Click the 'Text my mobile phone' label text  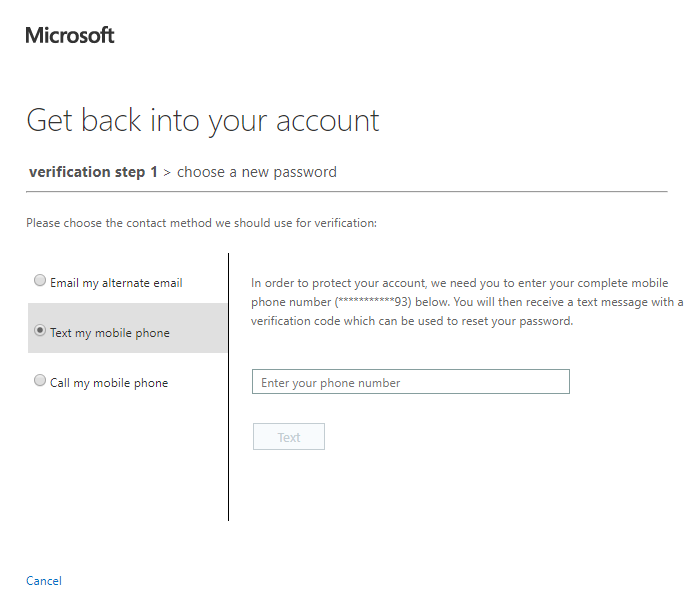[x=110, y=333]
